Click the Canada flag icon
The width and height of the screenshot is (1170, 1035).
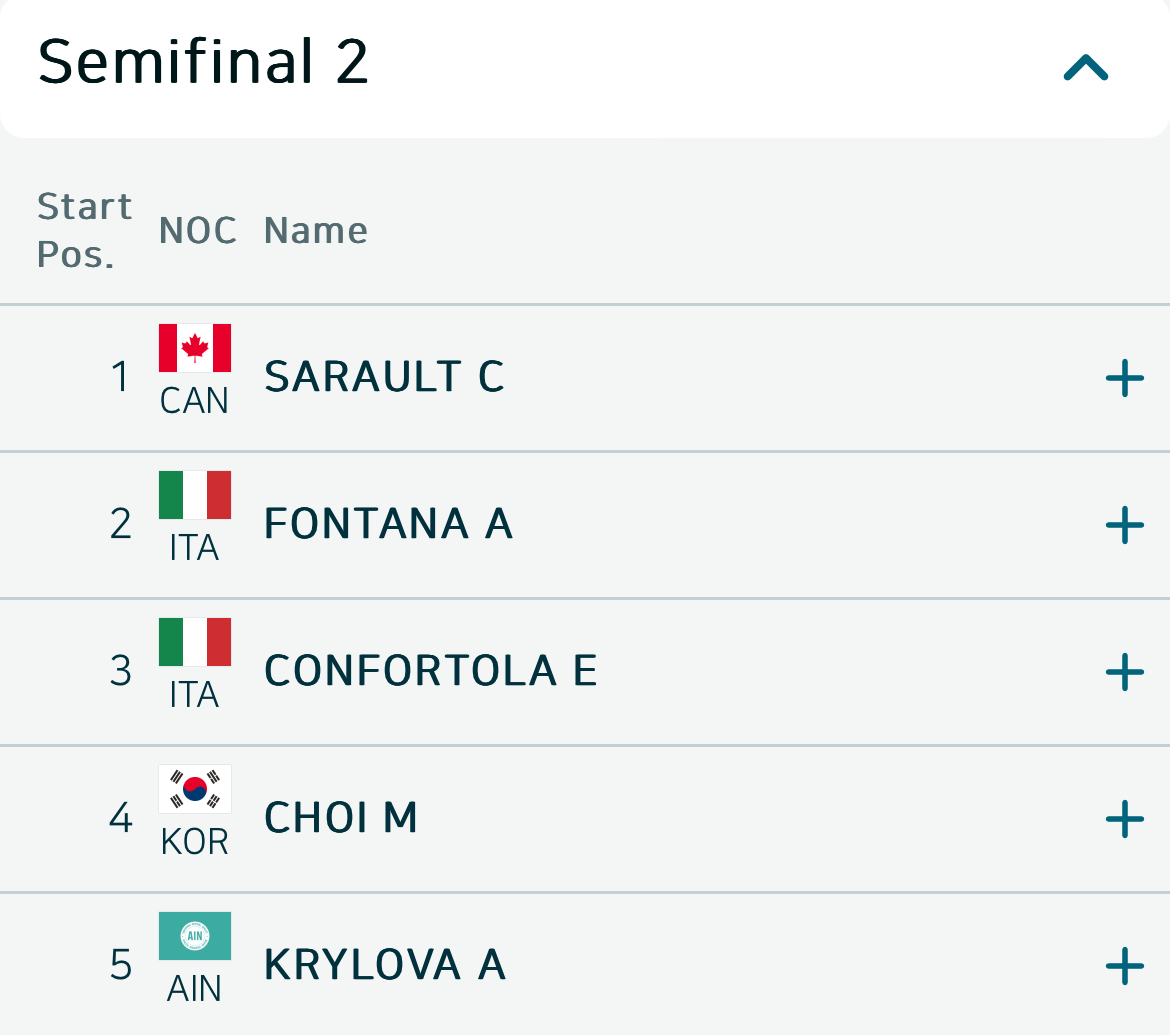coord(195,348)
